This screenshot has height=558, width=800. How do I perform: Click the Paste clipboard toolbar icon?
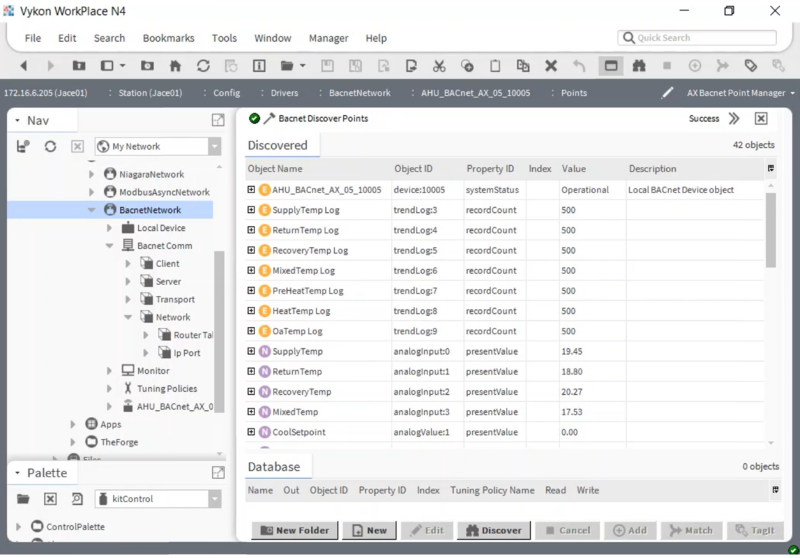pyautogui.click(x=495, y=66)
